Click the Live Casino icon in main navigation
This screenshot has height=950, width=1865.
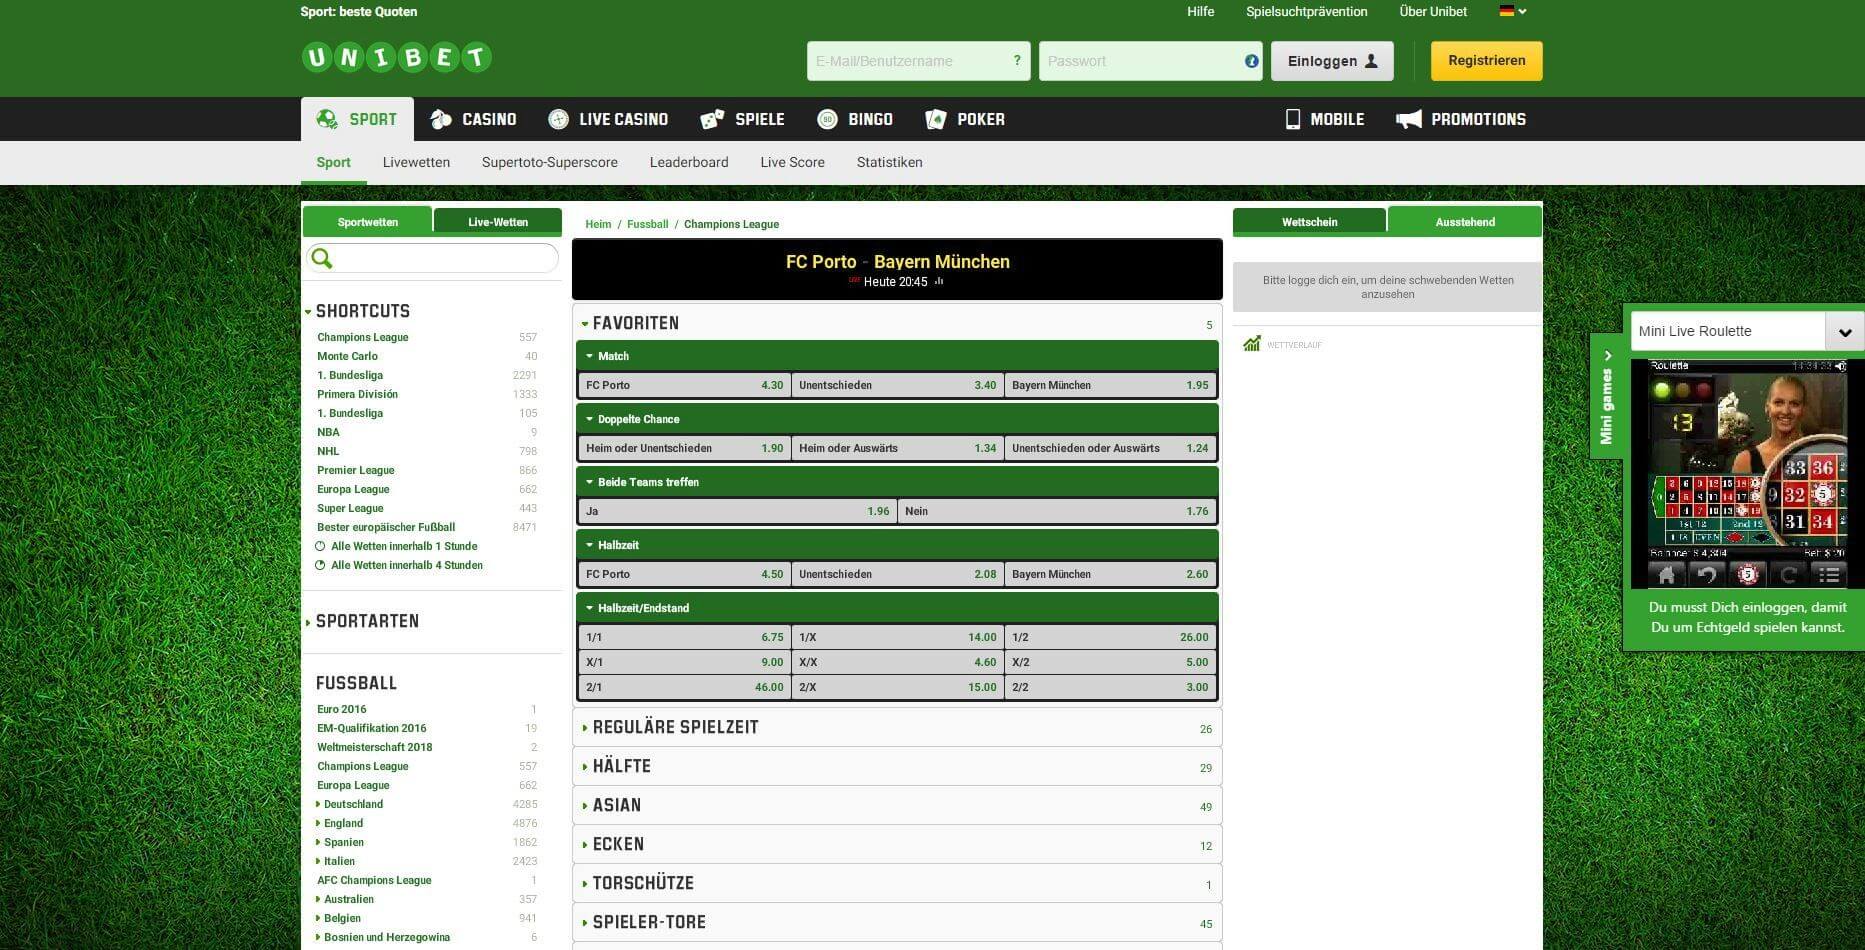coord(559,119)
